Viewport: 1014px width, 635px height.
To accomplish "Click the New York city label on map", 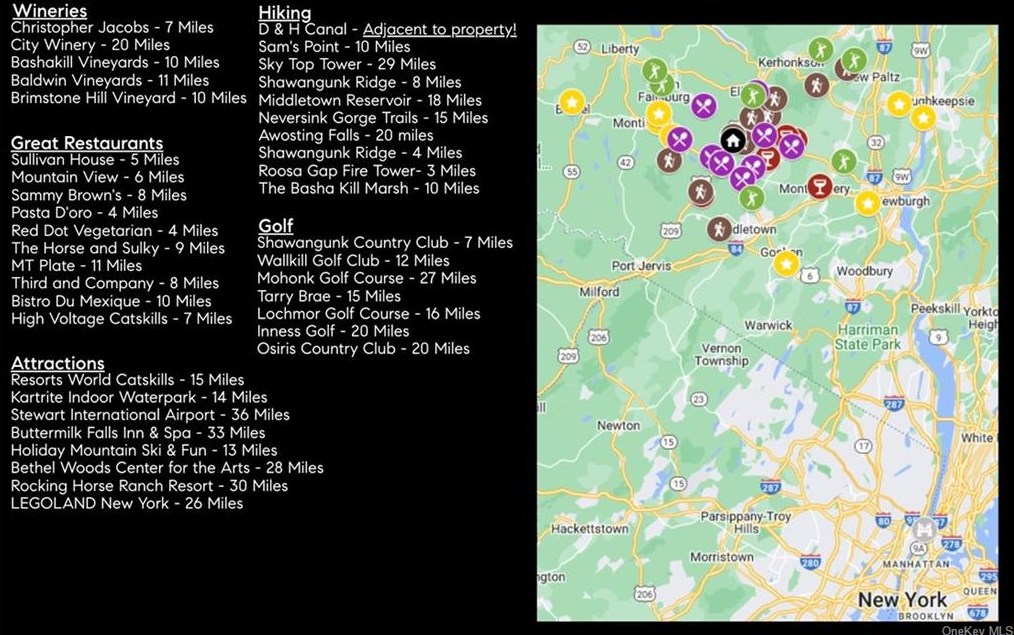I will point(902,599).
